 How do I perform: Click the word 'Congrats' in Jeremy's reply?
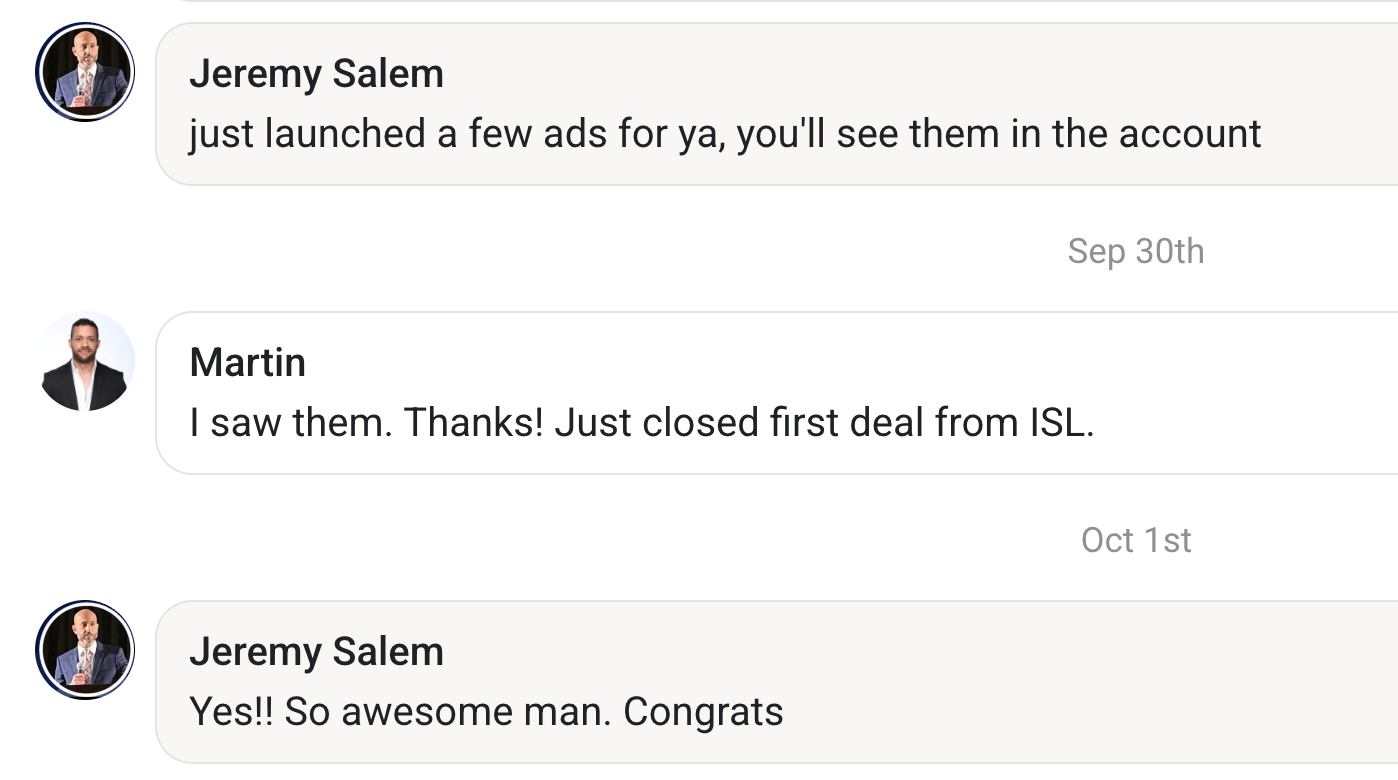(703, 712)
